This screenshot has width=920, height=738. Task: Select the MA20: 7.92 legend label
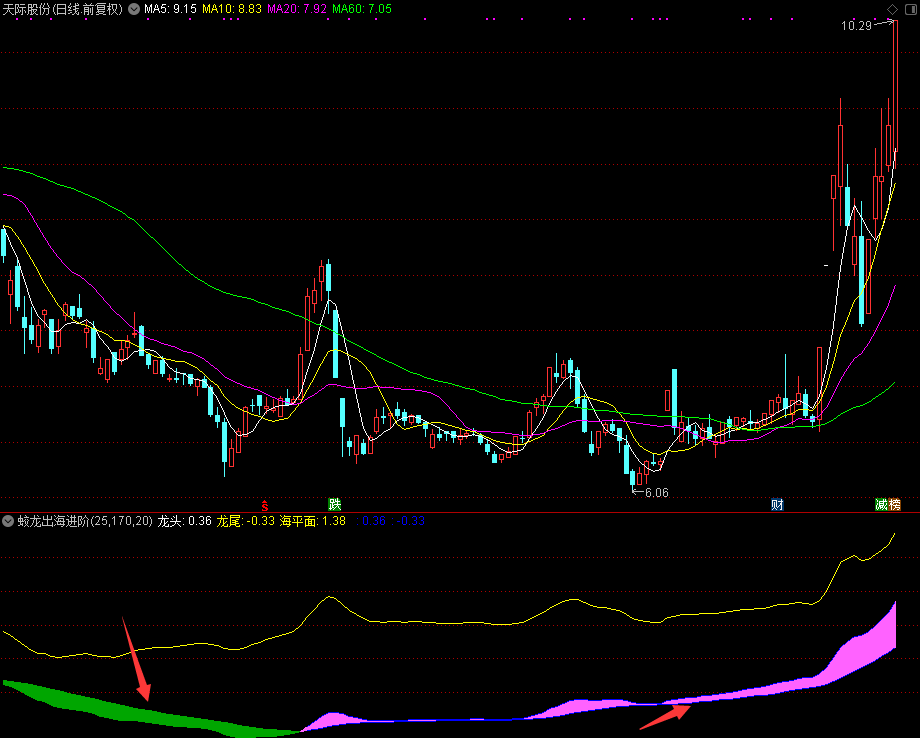click(297, 9)
